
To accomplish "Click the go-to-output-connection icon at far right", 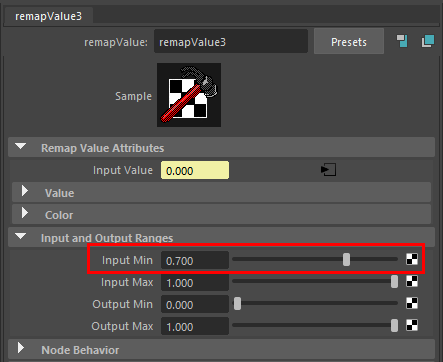I will coord(428,41).
